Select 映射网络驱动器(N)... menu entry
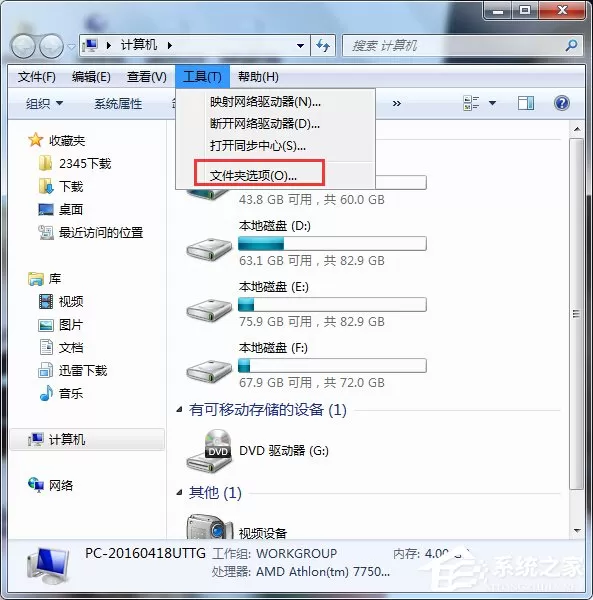This screenshot has width=593, height=600. (x=265, y=102)
